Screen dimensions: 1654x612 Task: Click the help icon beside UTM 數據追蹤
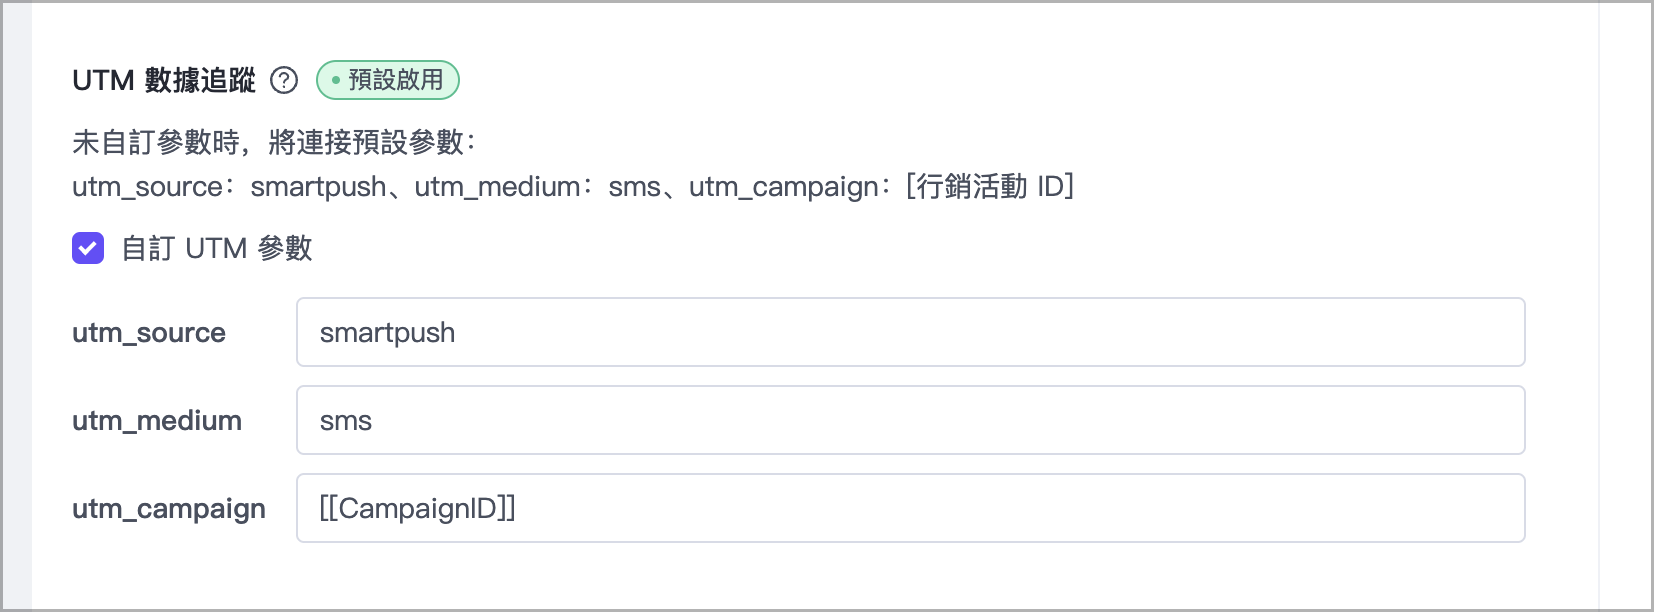284,81
